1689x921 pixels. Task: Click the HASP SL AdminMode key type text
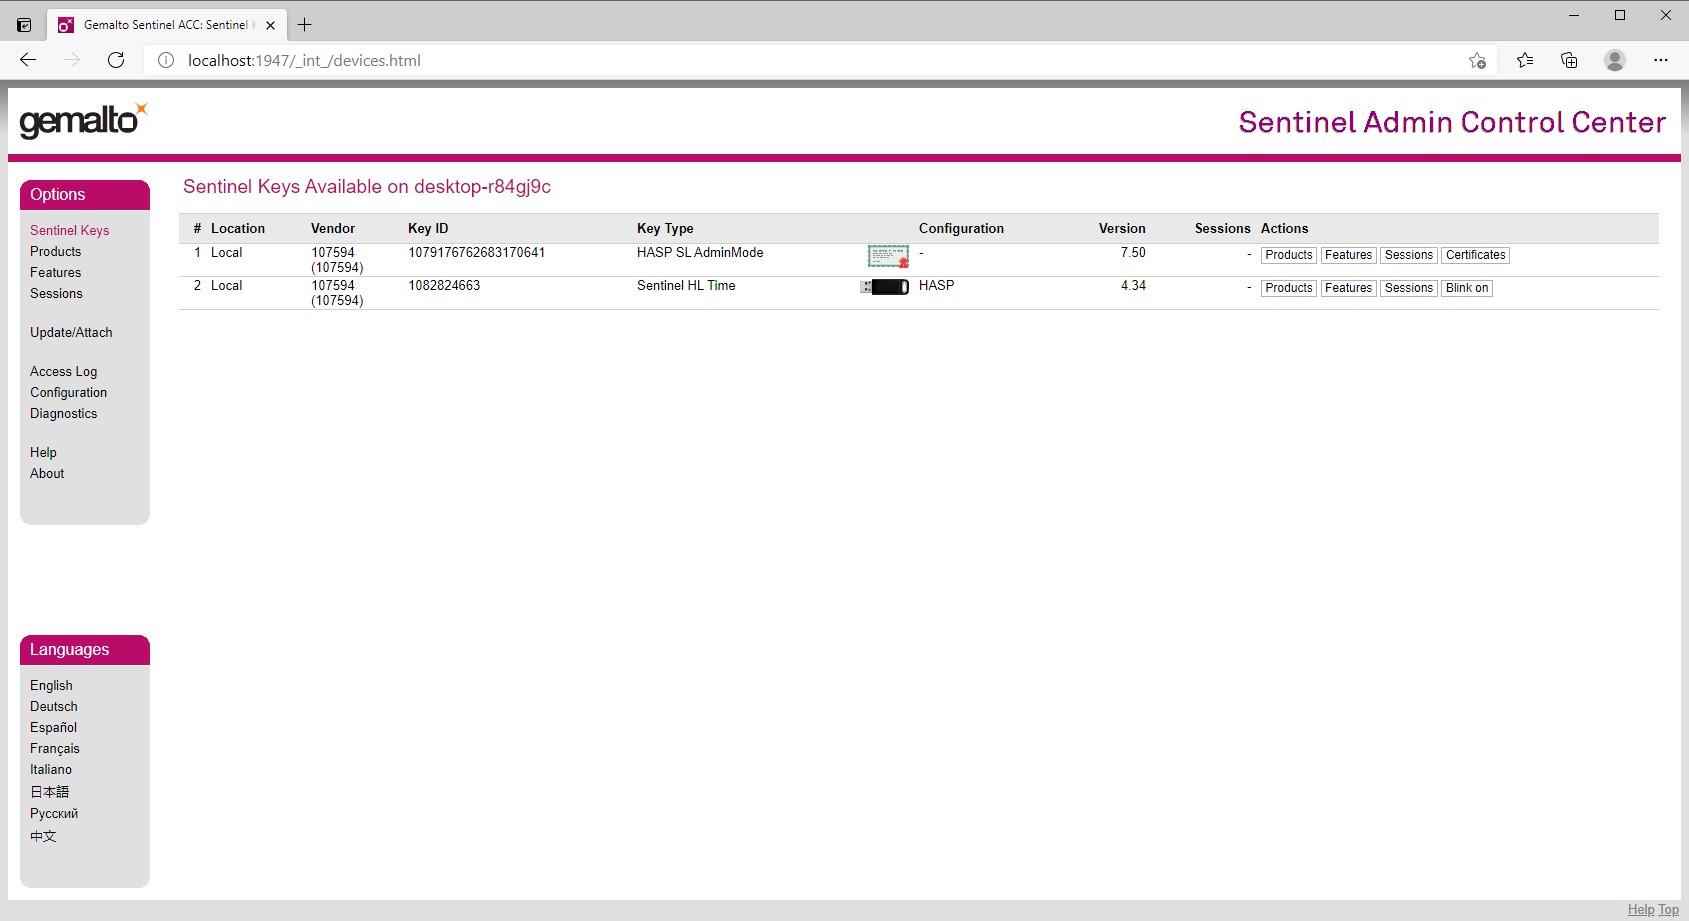[700, 252]
